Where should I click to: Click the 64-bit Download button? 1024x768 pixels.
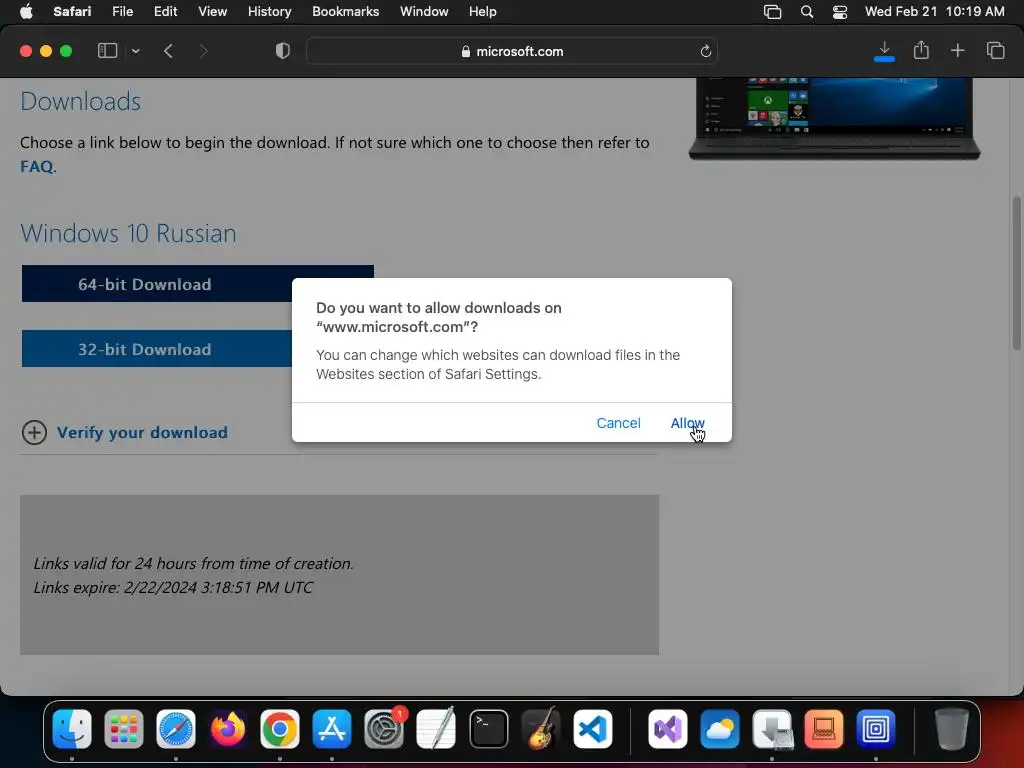pos(197,284)
